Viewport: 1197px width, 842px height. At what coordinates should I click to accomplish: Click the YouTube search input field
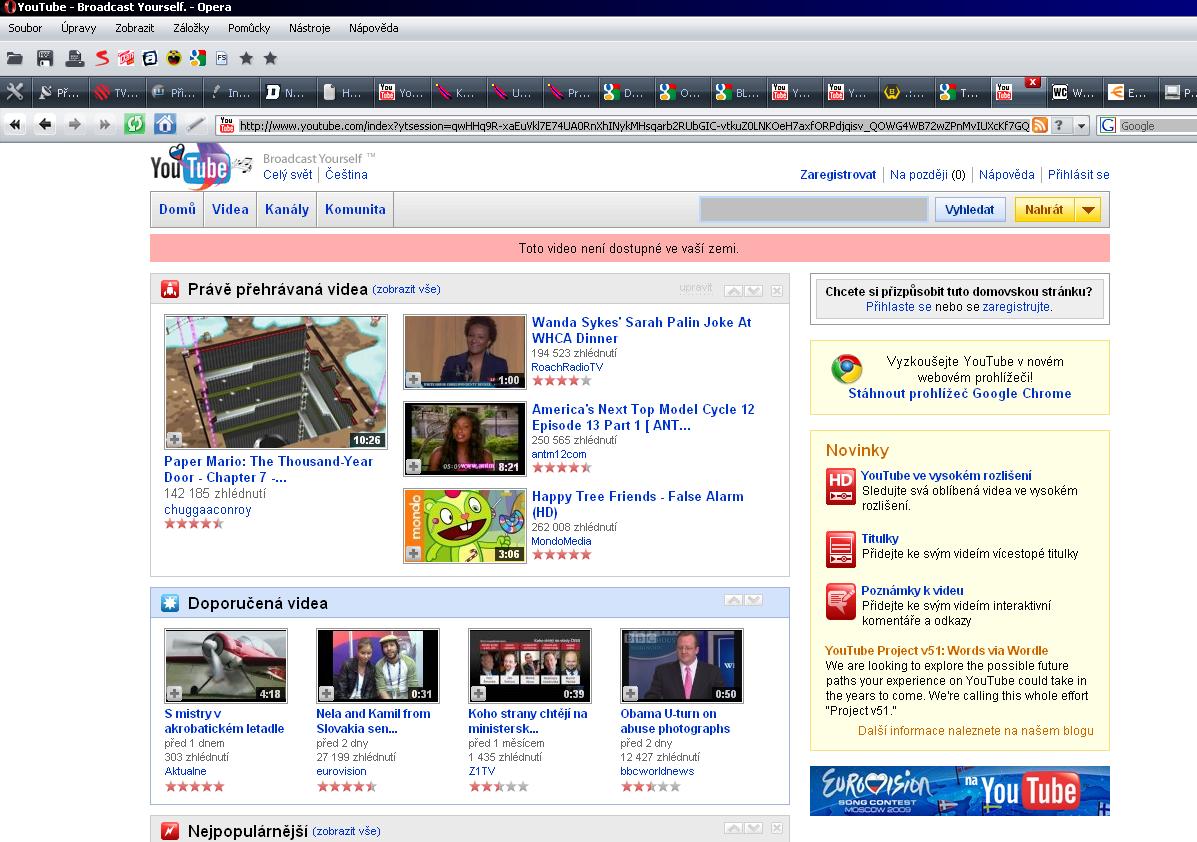click(x=813, y=210)
